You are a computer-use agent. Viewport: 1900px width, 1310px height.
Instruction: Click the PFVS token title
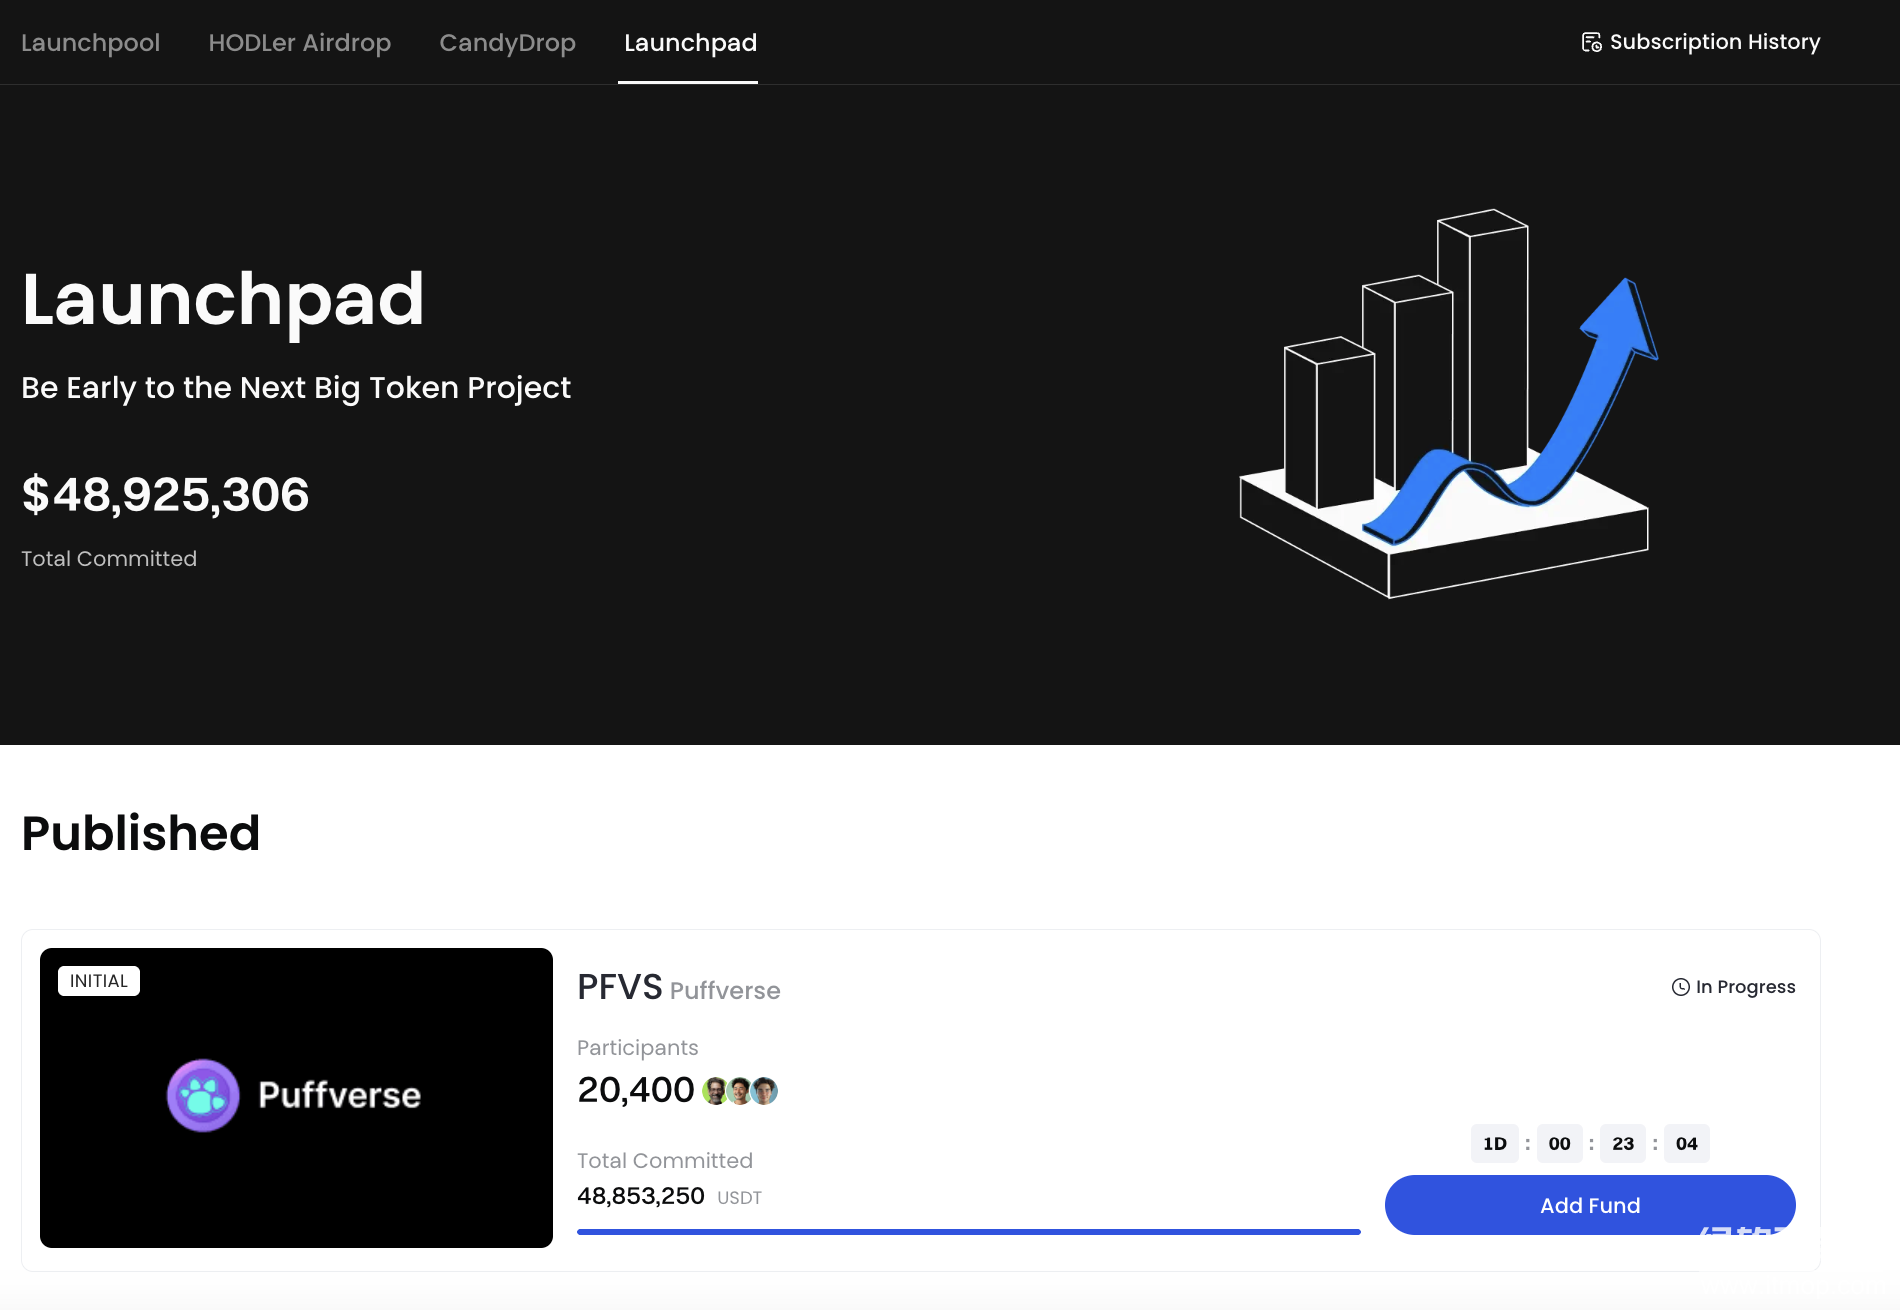click(619, 988)
